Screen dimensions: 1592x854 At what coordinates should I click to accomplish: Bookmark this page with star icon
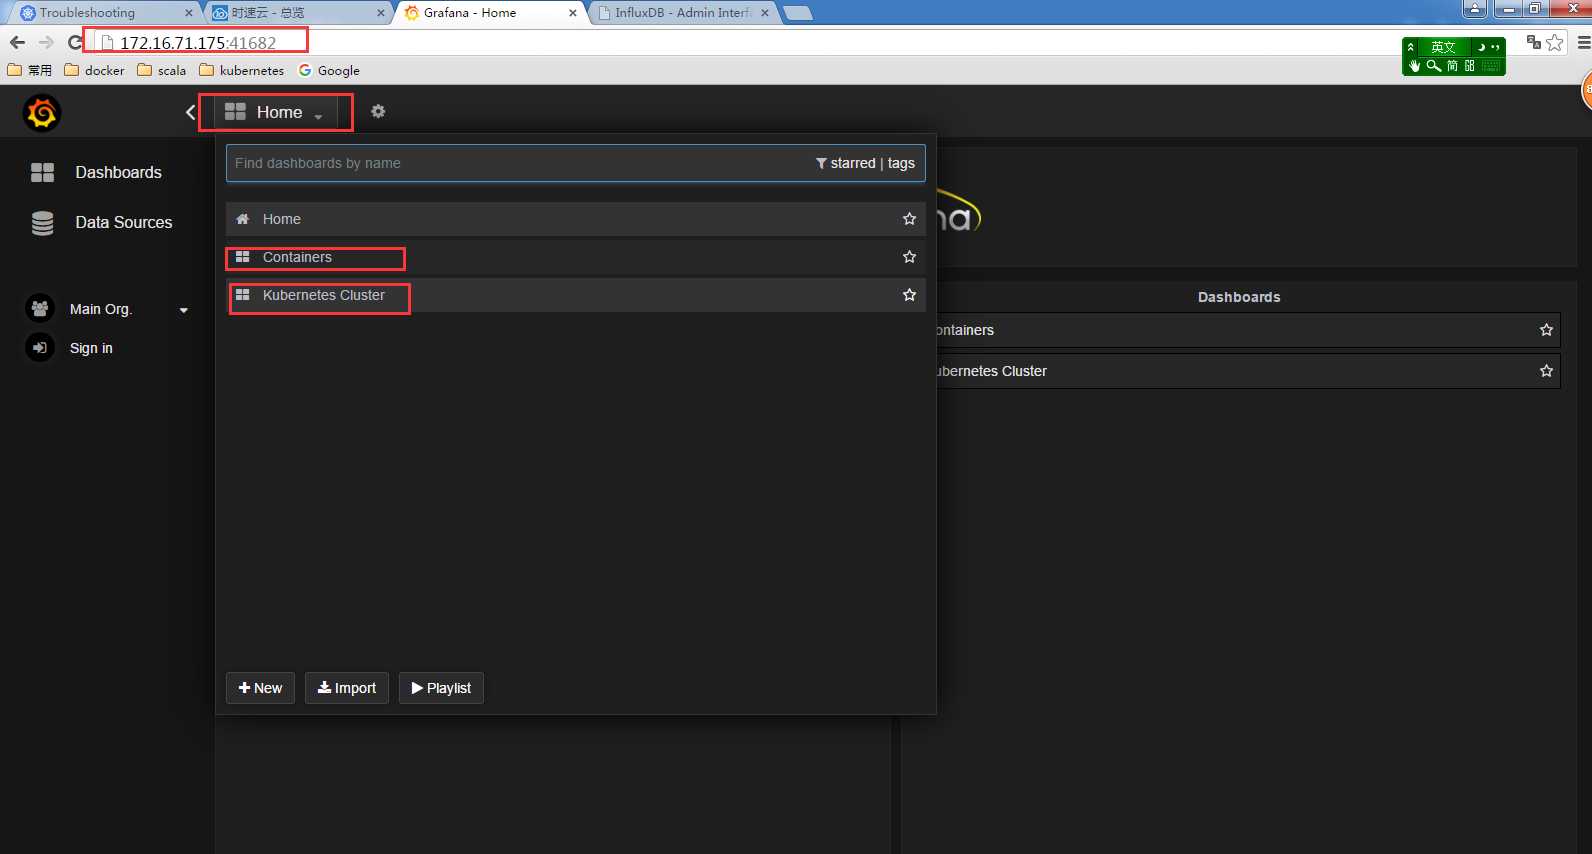coord(1555,42)
